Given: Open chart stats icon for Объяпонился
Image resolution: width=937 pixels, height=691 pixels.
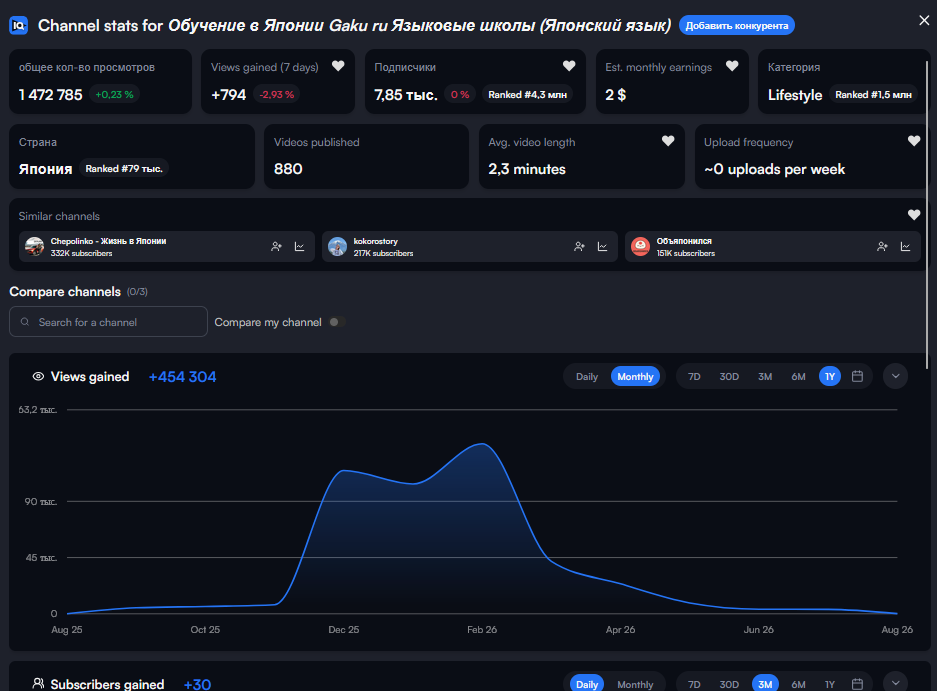Looking at the screenshot, I should click(x=905, y=246).
